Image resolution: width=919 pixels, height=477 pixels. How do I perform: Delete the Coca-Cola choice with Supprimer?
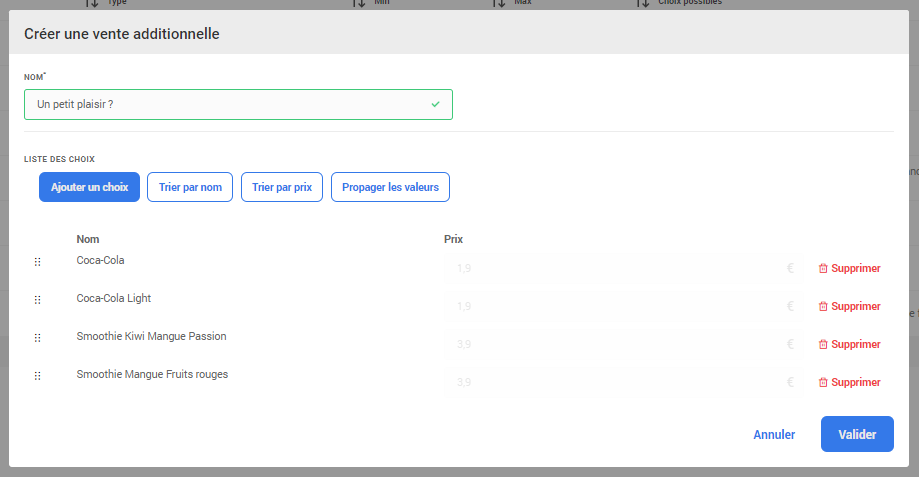pyautogui.click(x=849, y=268)
